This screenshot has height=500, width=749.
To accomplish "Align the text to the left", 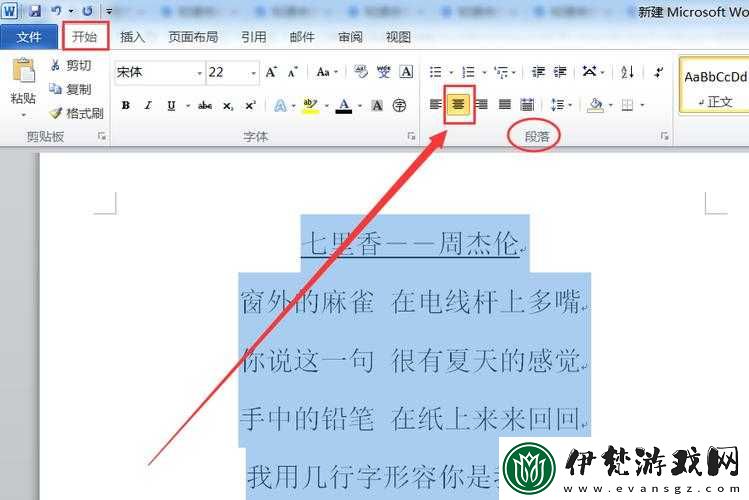I will (435, 104).
